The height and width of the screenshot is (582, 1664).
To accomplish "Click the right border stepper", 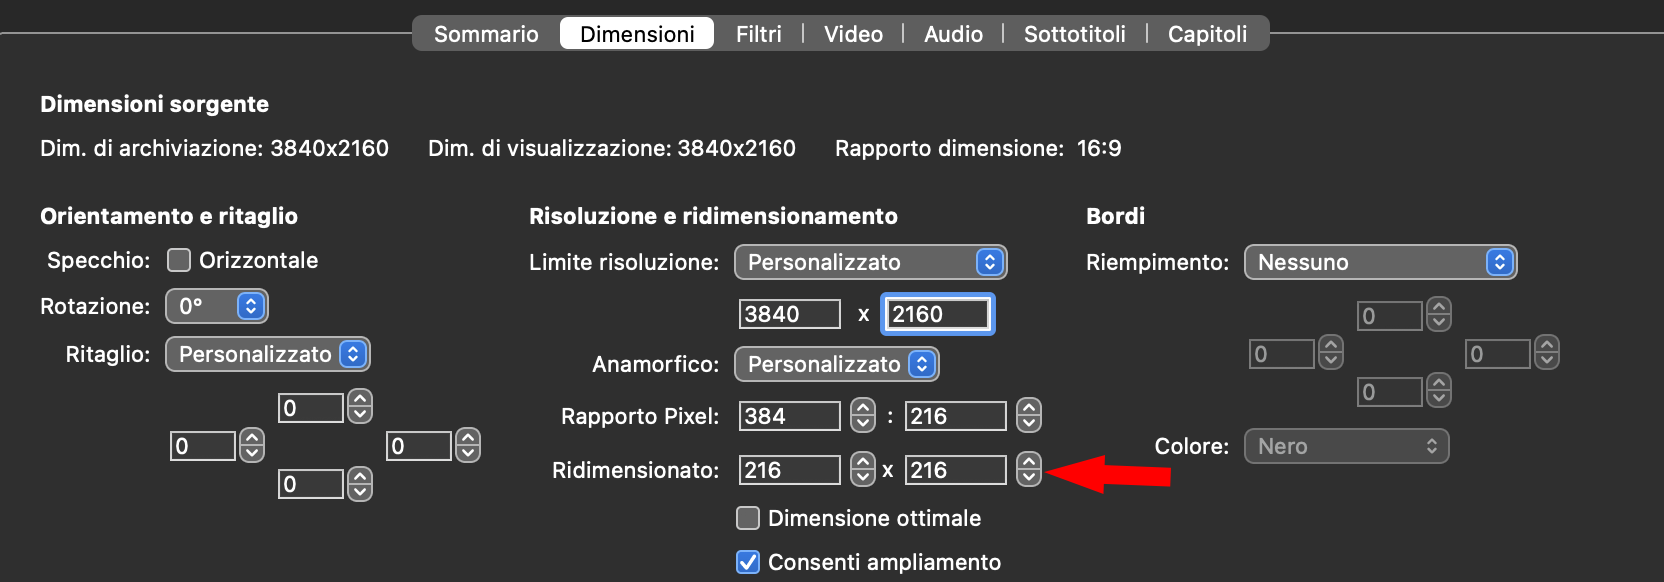I will click(x=1547, y=352).
